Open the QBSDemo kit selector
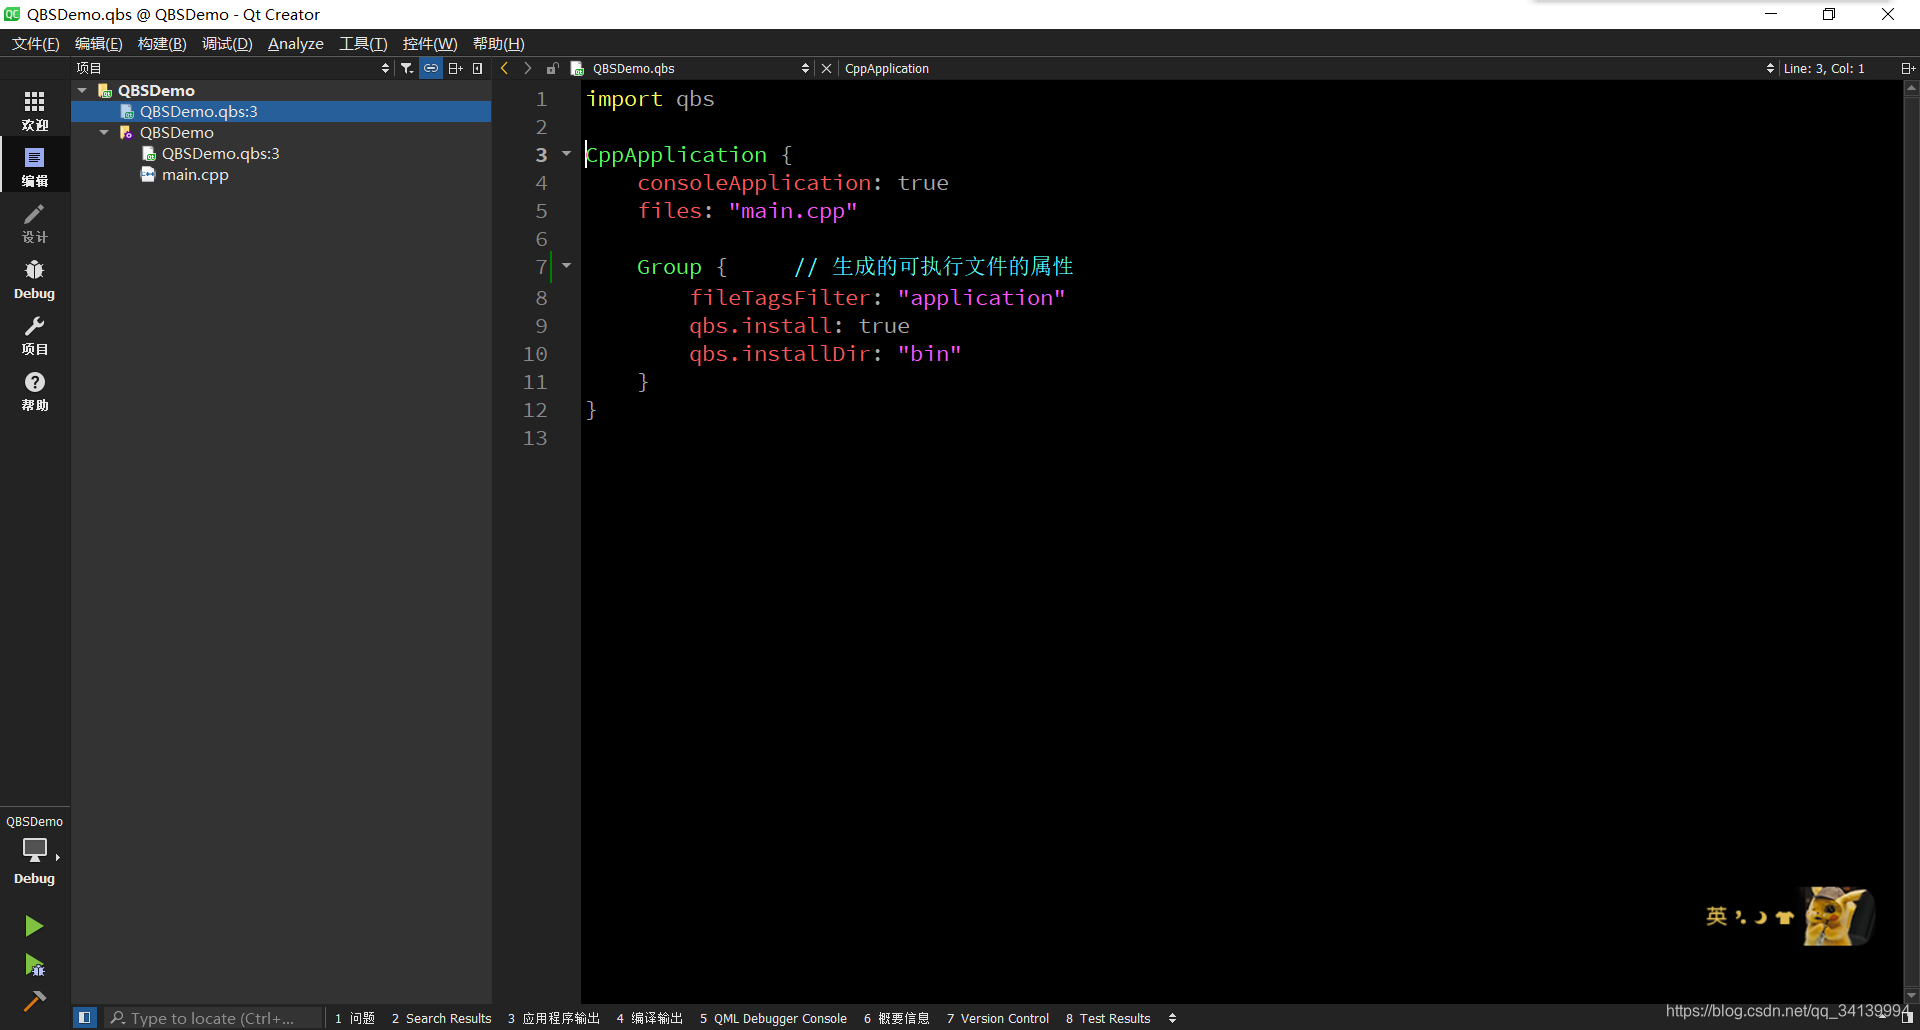1920x1030 pixels. click(x=35, y=849)
